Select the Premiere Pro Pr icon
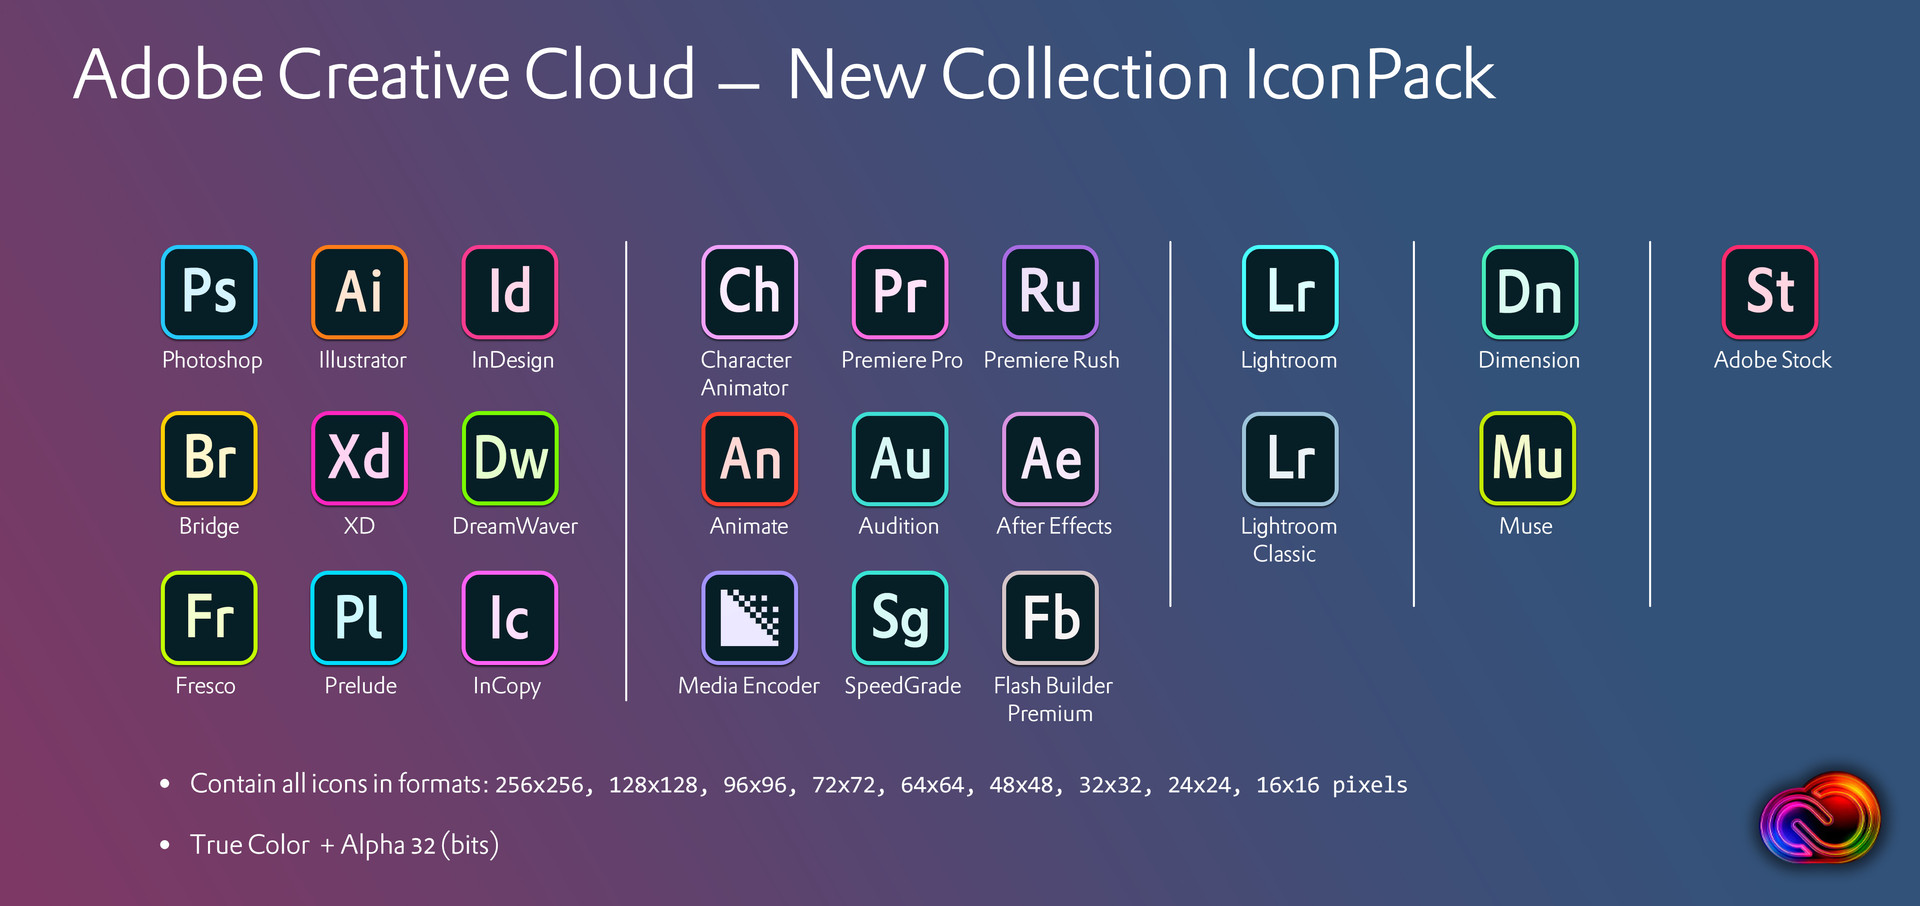The height and width of the screenshot is (906, 1920). point(900,292)
